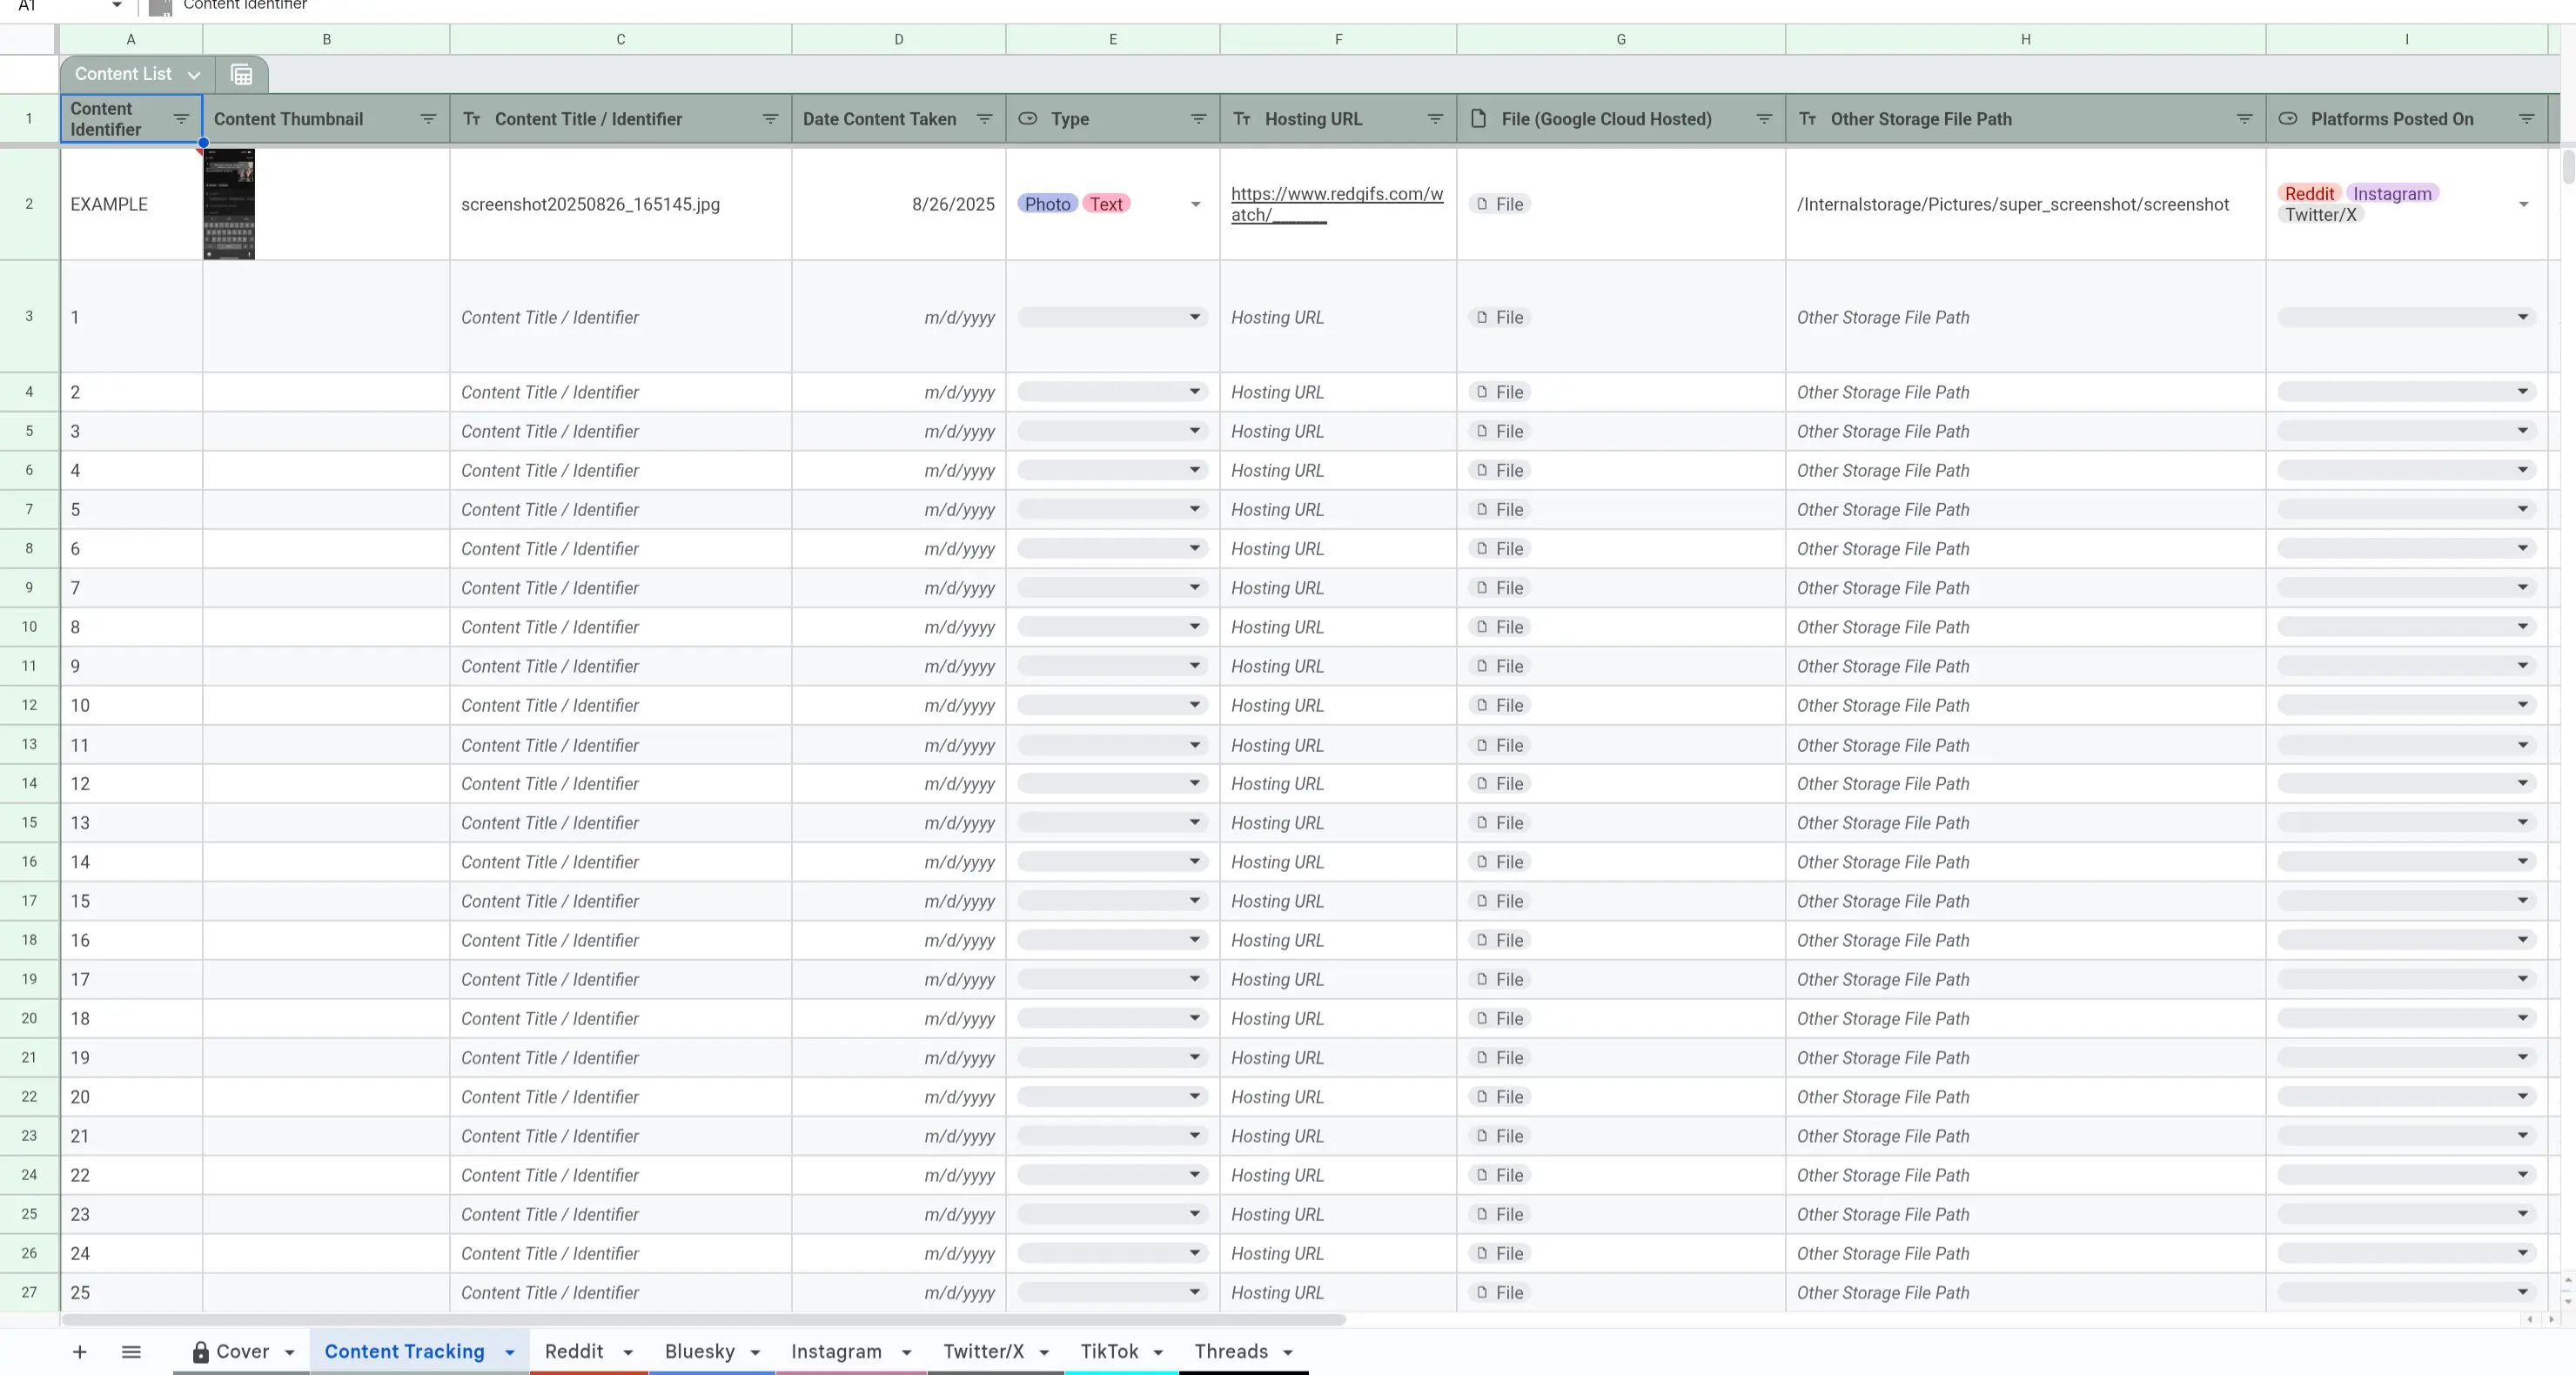Switch to the Reddit sheet tab
The image size is (2576, 1375).
point(574,1352)
